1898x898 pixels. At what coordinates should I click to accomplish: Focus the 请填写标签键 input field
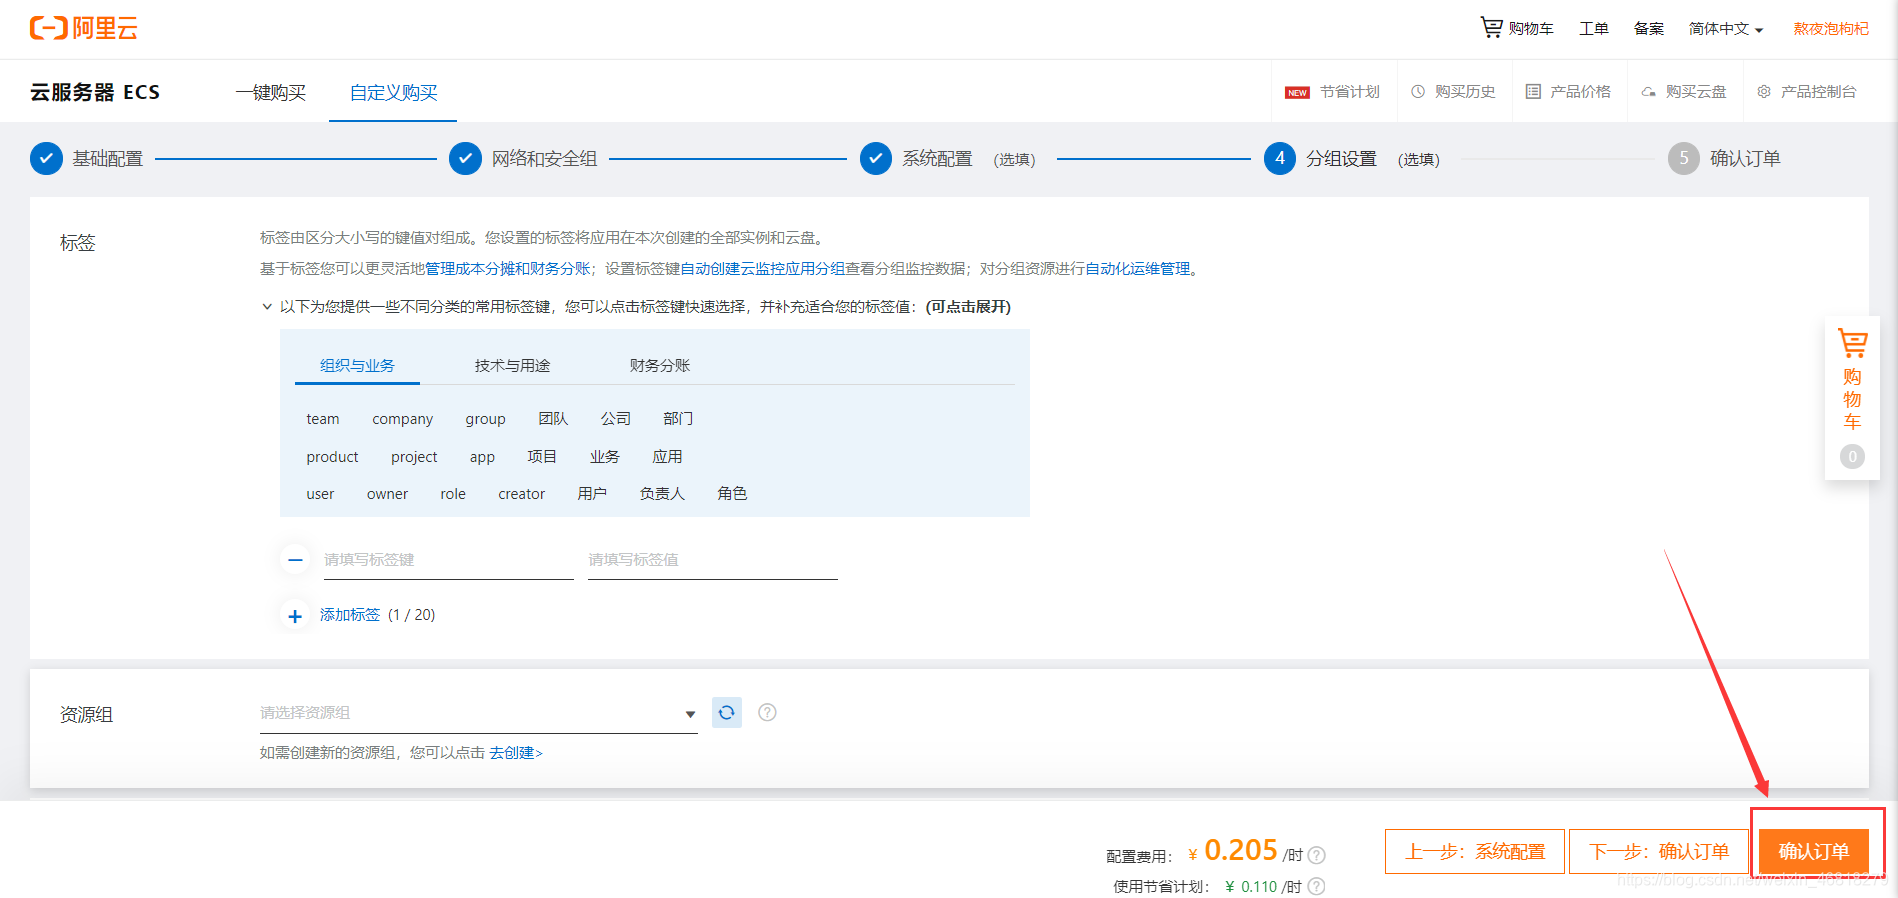click(448, 560)
